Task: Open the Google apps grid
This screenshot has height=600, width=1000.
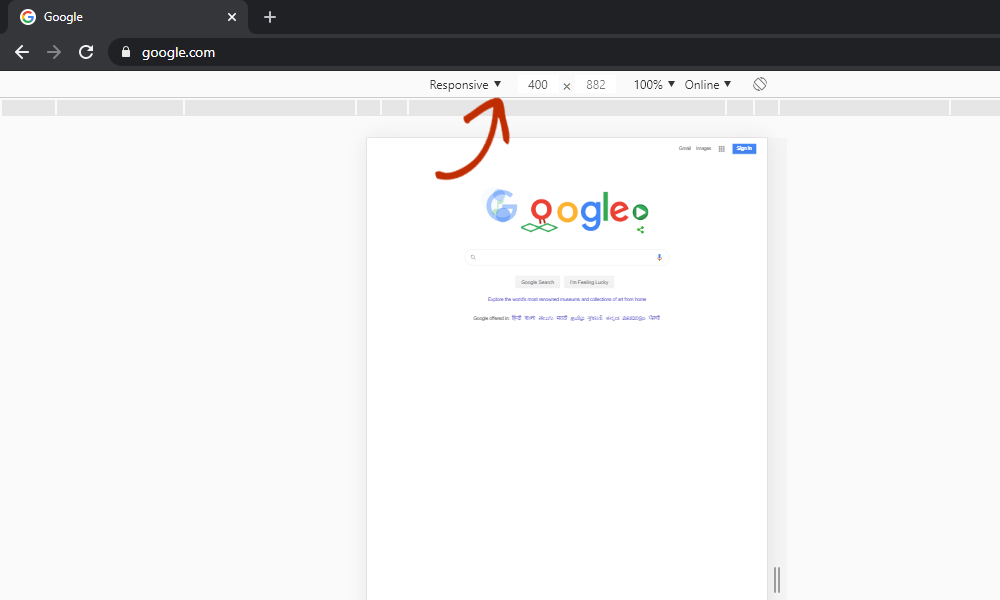Action: [722, 149]
